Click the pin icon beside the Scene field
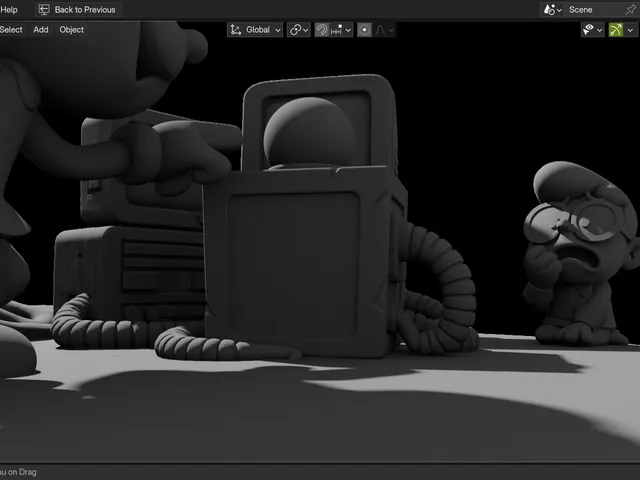640x480 pixels. coord(631,10)
